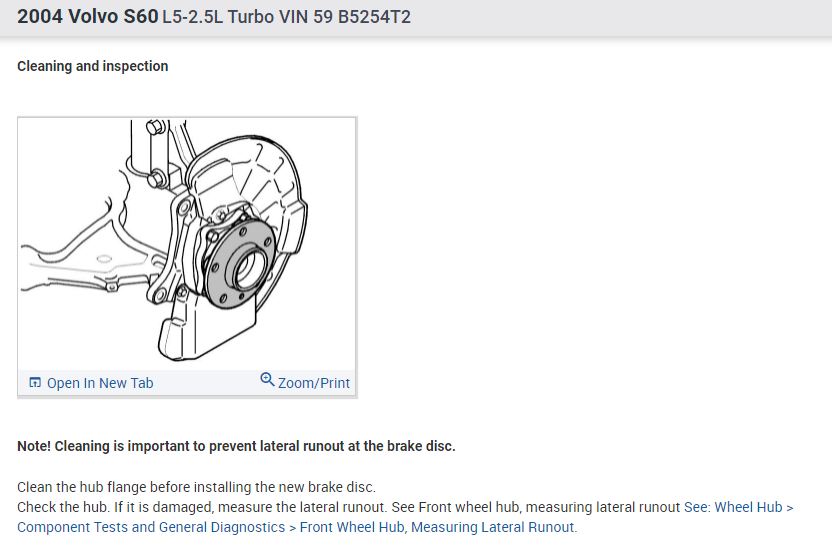
Task: Click the Check the hub instruction sentence
Action: tap(348, 507)
